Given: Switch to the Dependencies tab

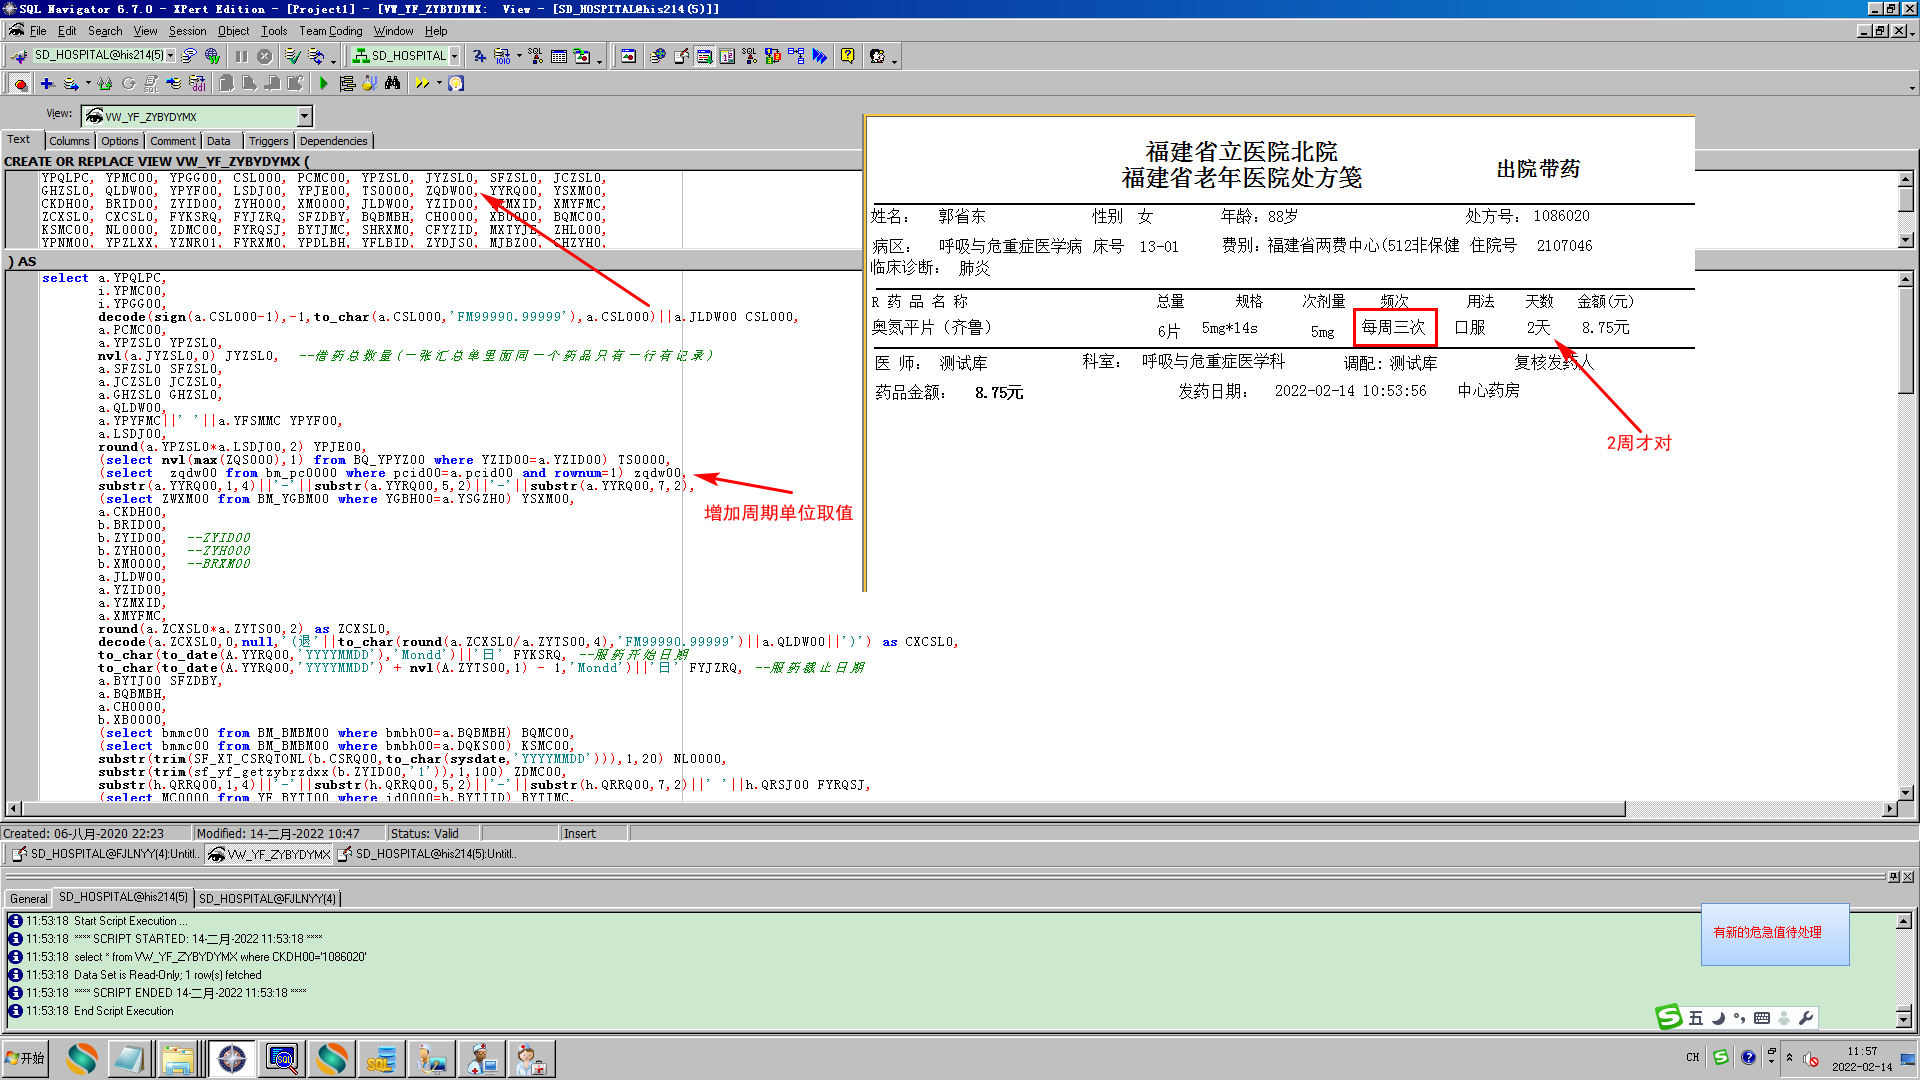Looking at the screenshot, I should tap(333, 141).
